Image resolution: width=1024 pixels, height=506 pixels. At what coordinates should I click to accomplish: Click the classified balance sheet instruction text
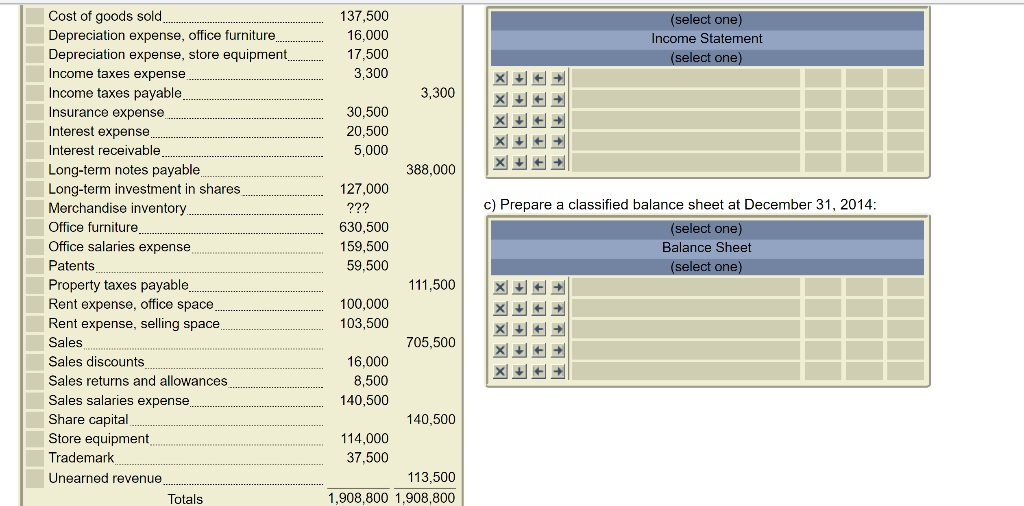point(680,204)
